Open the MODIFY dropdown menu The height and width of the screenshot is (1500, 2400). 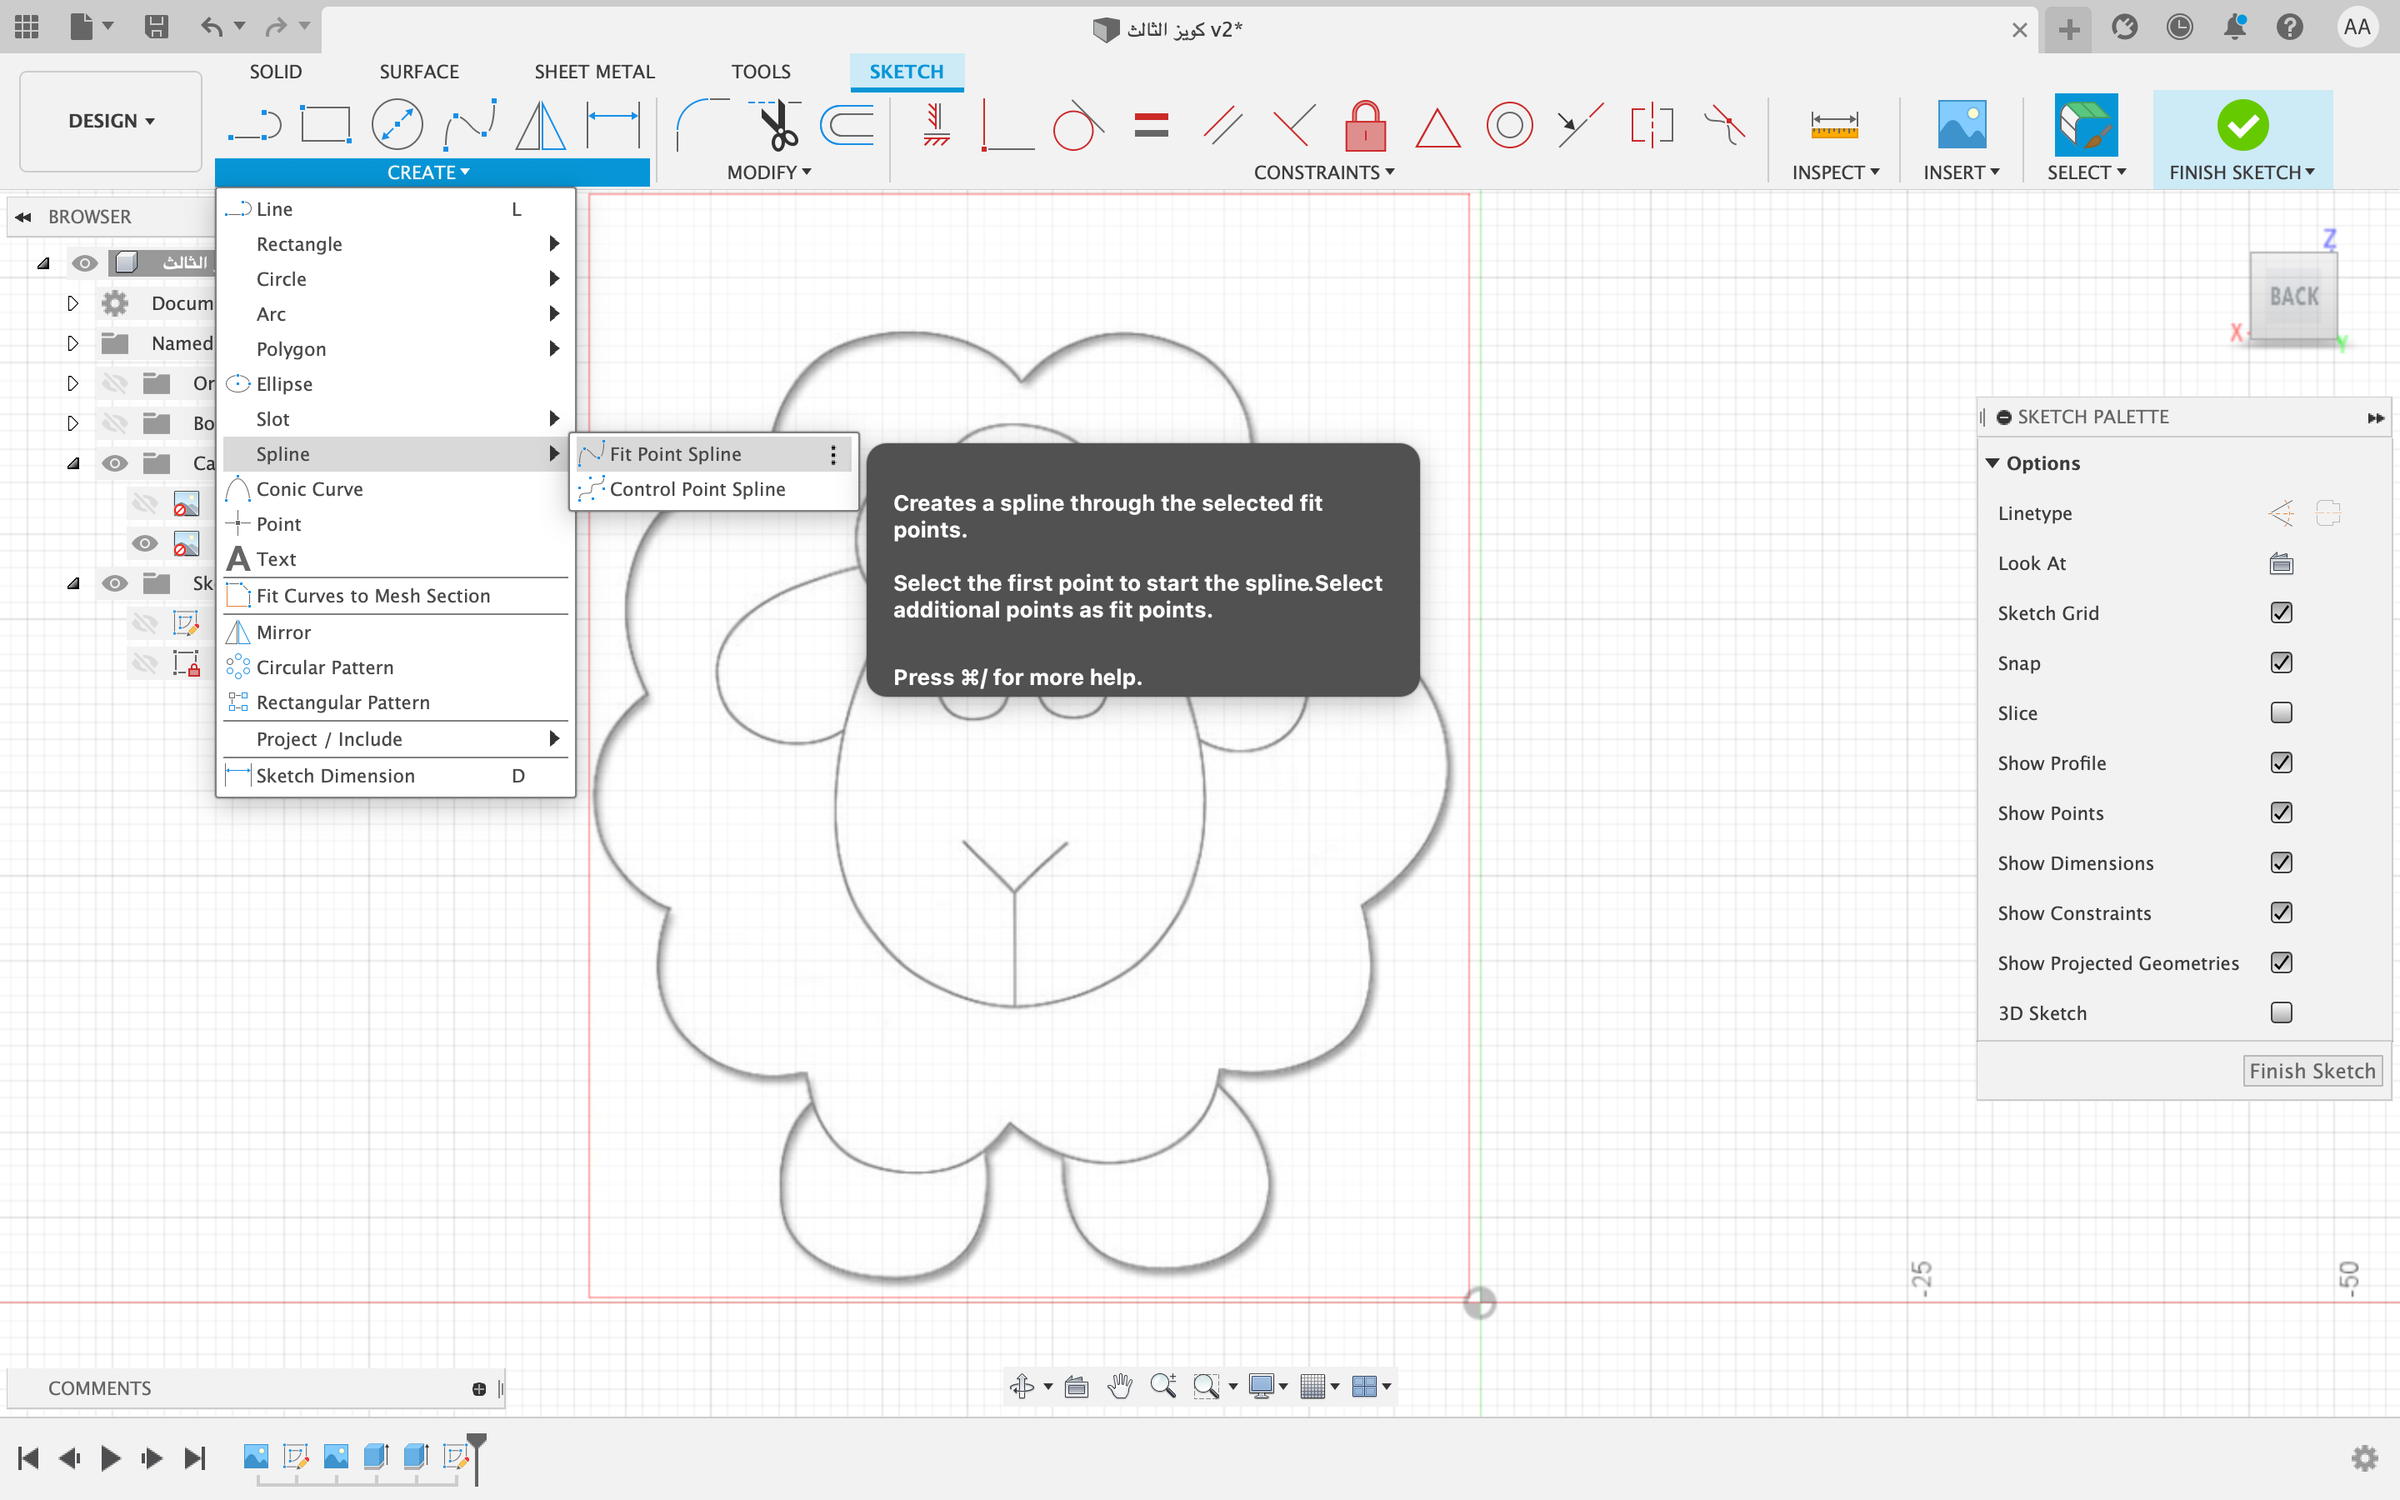pos(769,173)
